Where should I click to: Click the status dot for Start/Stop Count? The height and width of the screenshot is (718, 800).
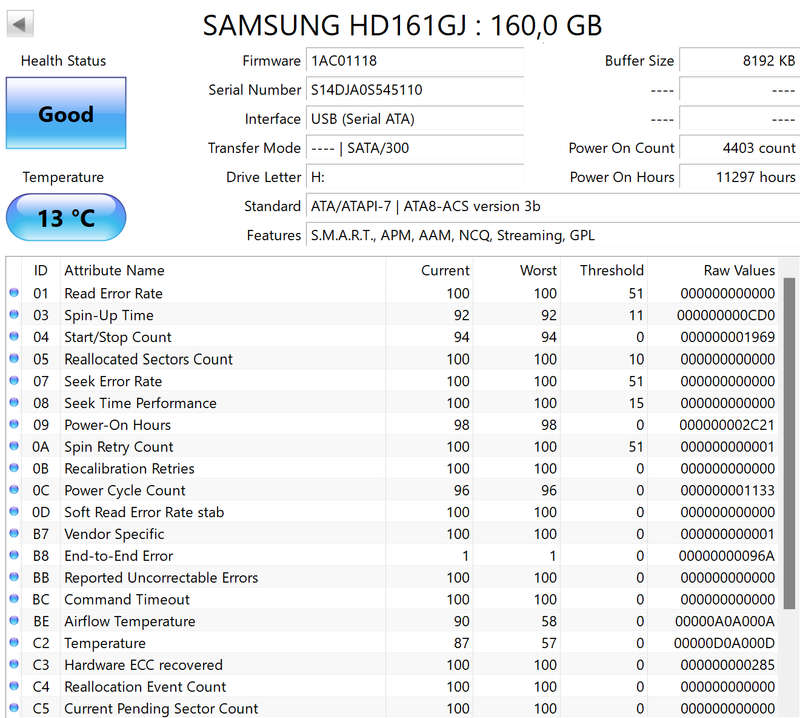pyautogui.click(x=14, y=337)
